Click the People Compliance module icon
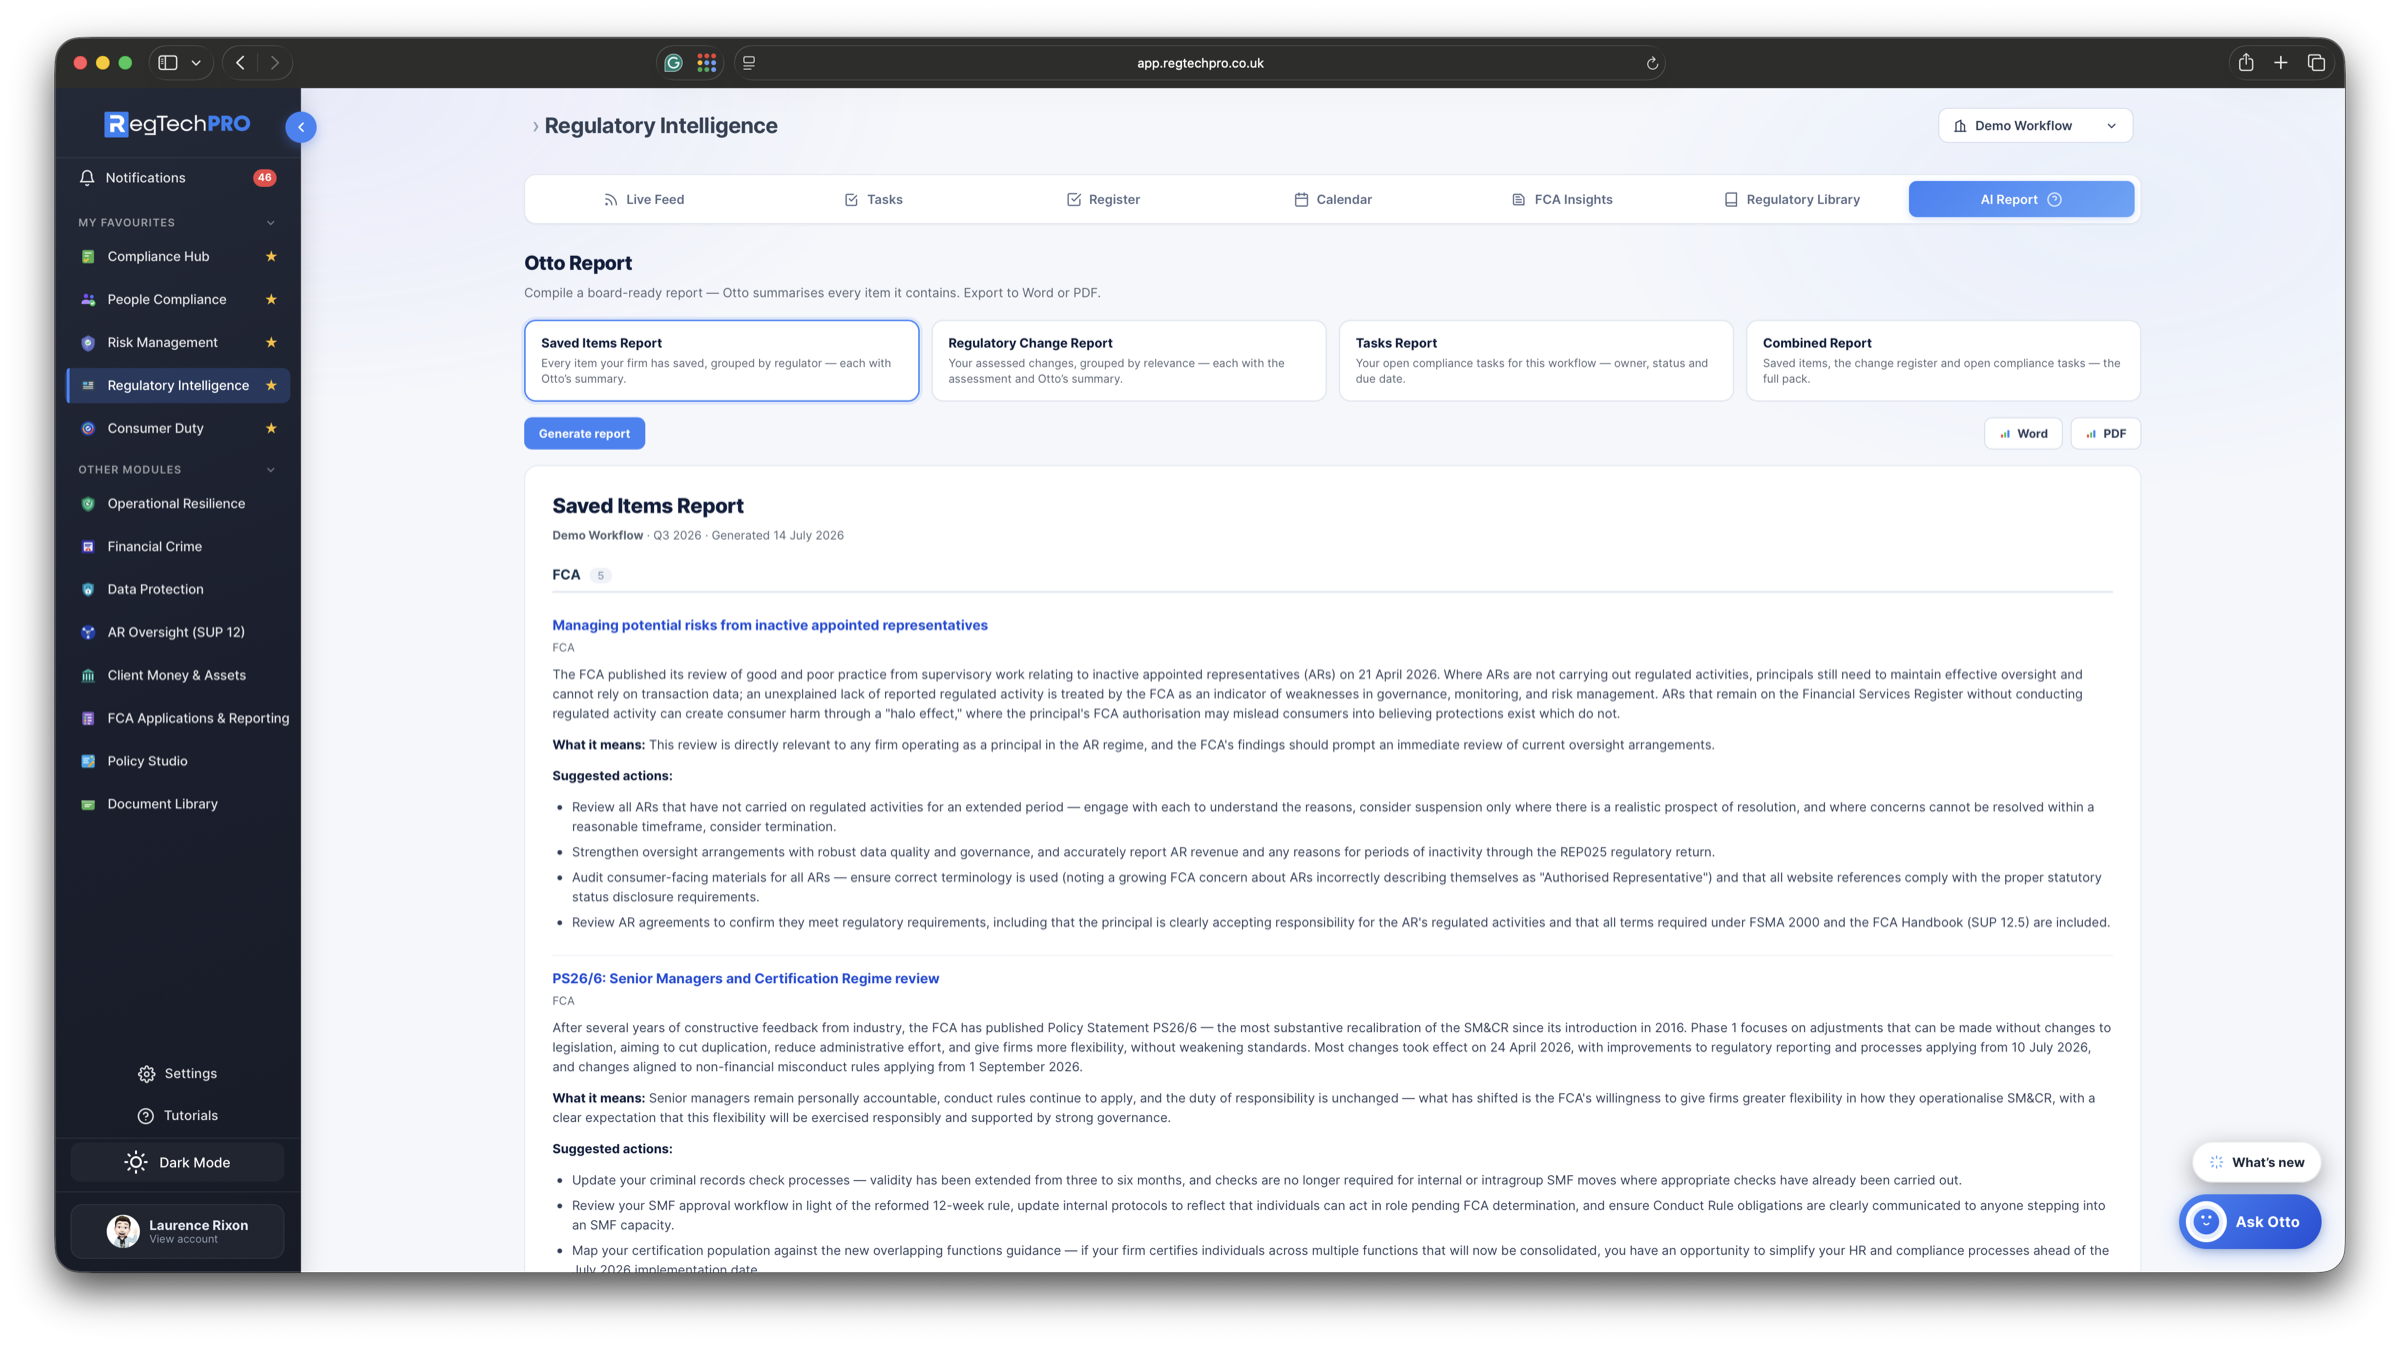This screenshot has height=1345, width=2400. click(88, 299)
